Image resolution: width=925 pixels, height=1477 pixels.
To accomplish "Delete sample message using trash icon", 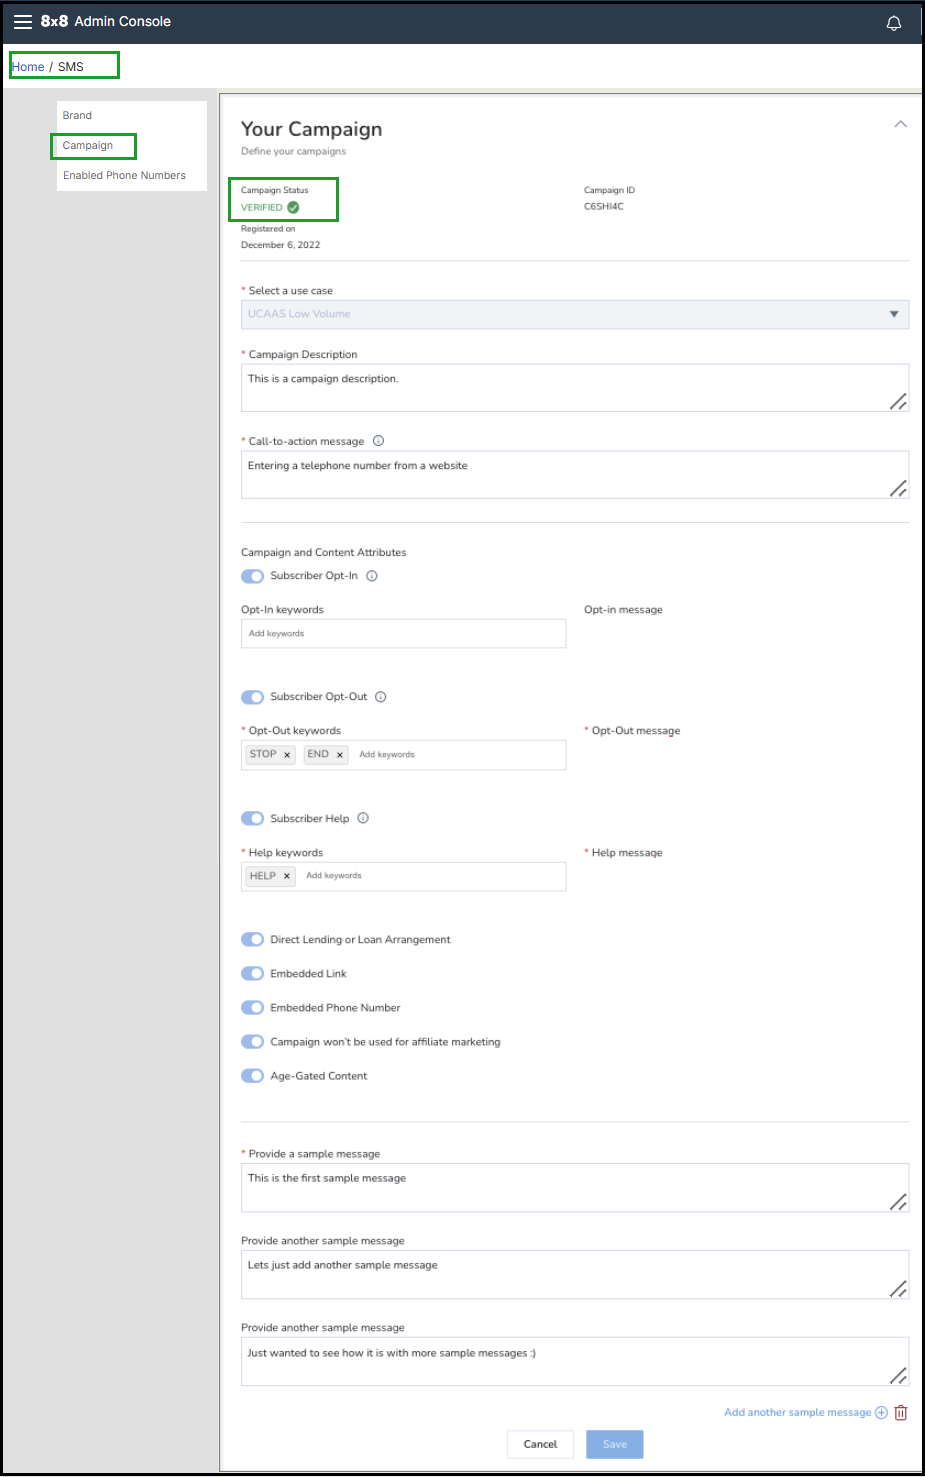I will pyautogui.click(x=901, y=1413).
